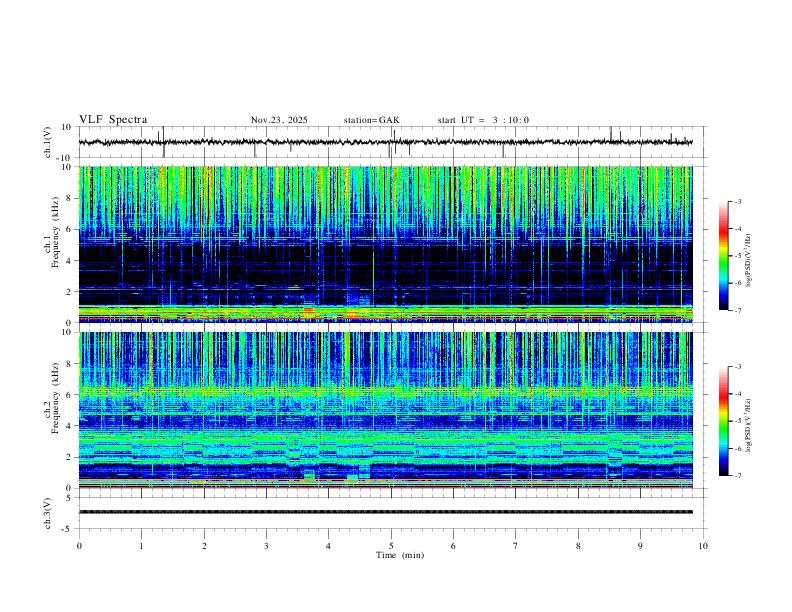The image size is (792, 612).
Task: Click the "VLF Spectra" plot title
Action: [x=113, y=120]
